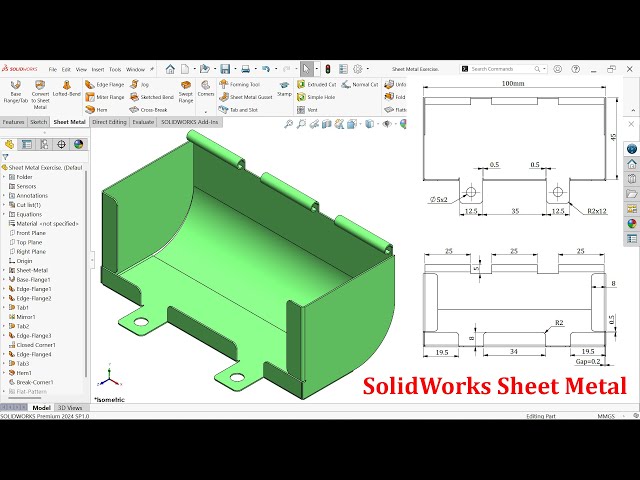Click the Save icon
Viewport: 640px width, 480px height.
[x=225, y=69]
